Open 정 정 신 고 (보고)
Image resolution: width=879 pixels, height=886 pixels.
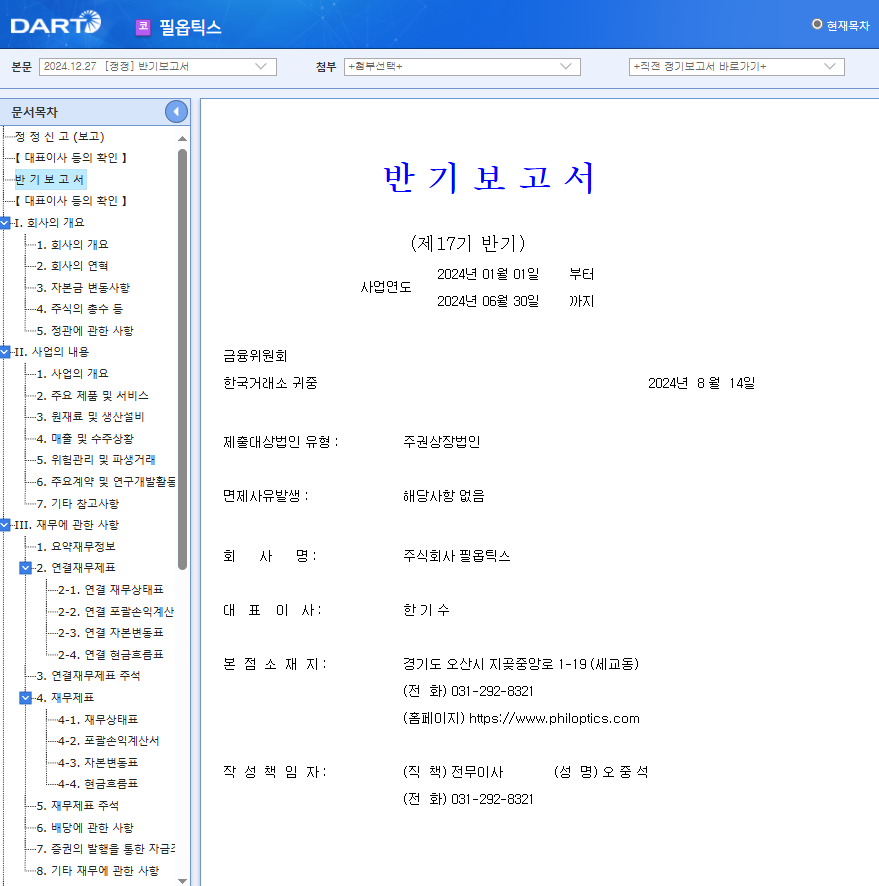60,135
